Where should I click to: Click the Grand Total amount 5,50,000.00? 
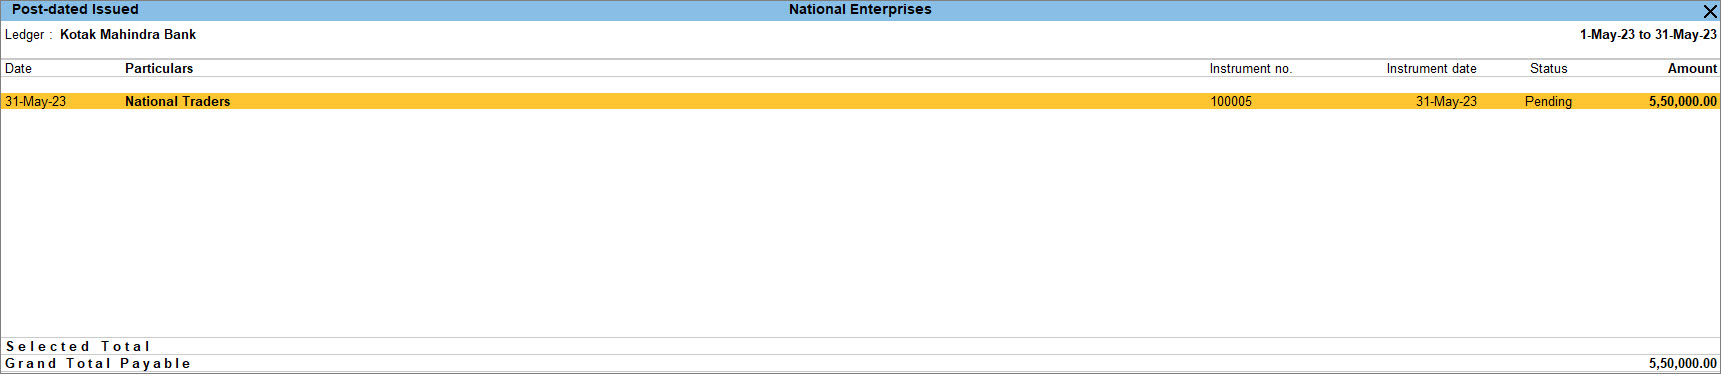(x=1683, y=363)
